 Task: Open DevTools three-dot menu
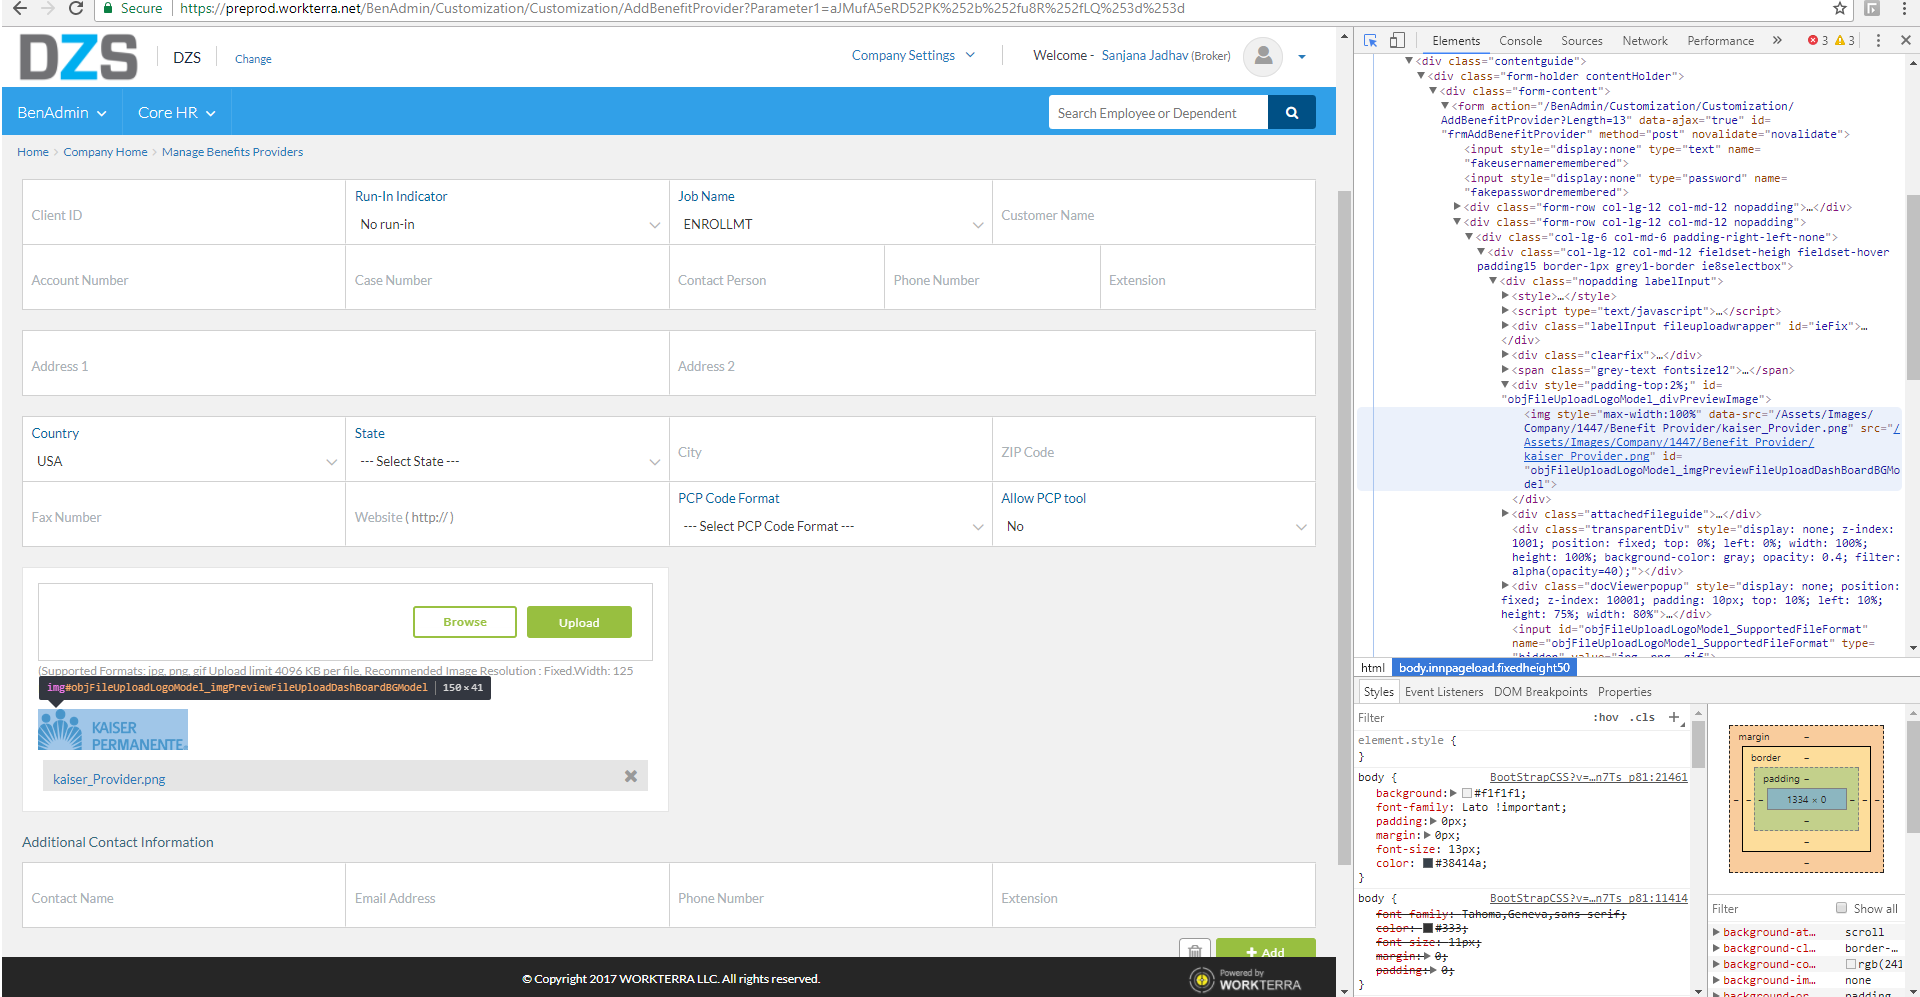1878,40
